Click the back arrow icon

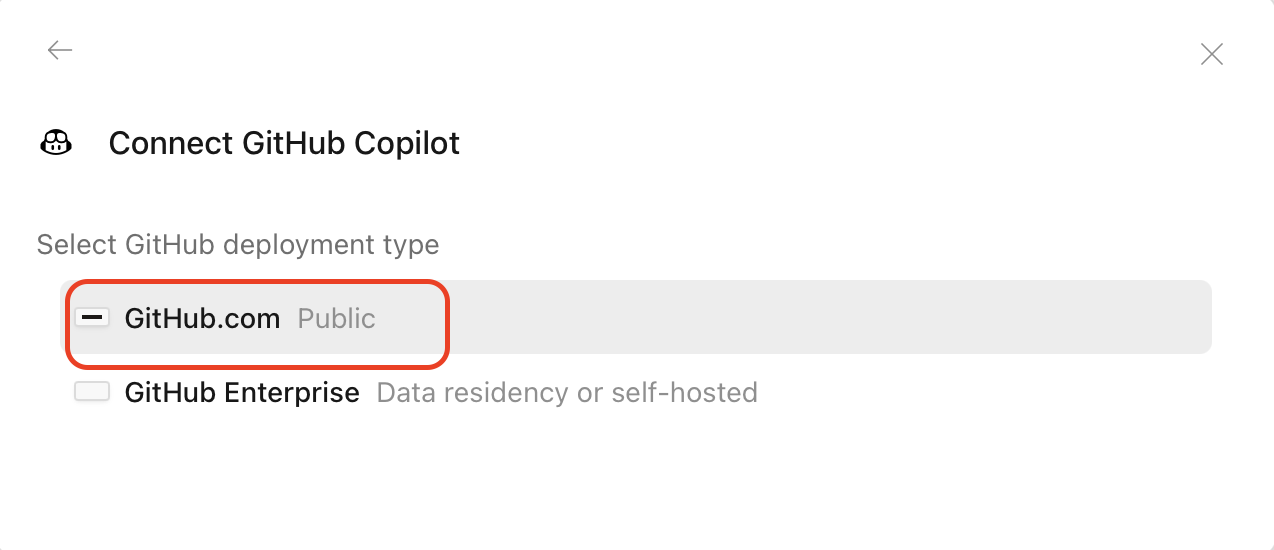click(60, 50)
